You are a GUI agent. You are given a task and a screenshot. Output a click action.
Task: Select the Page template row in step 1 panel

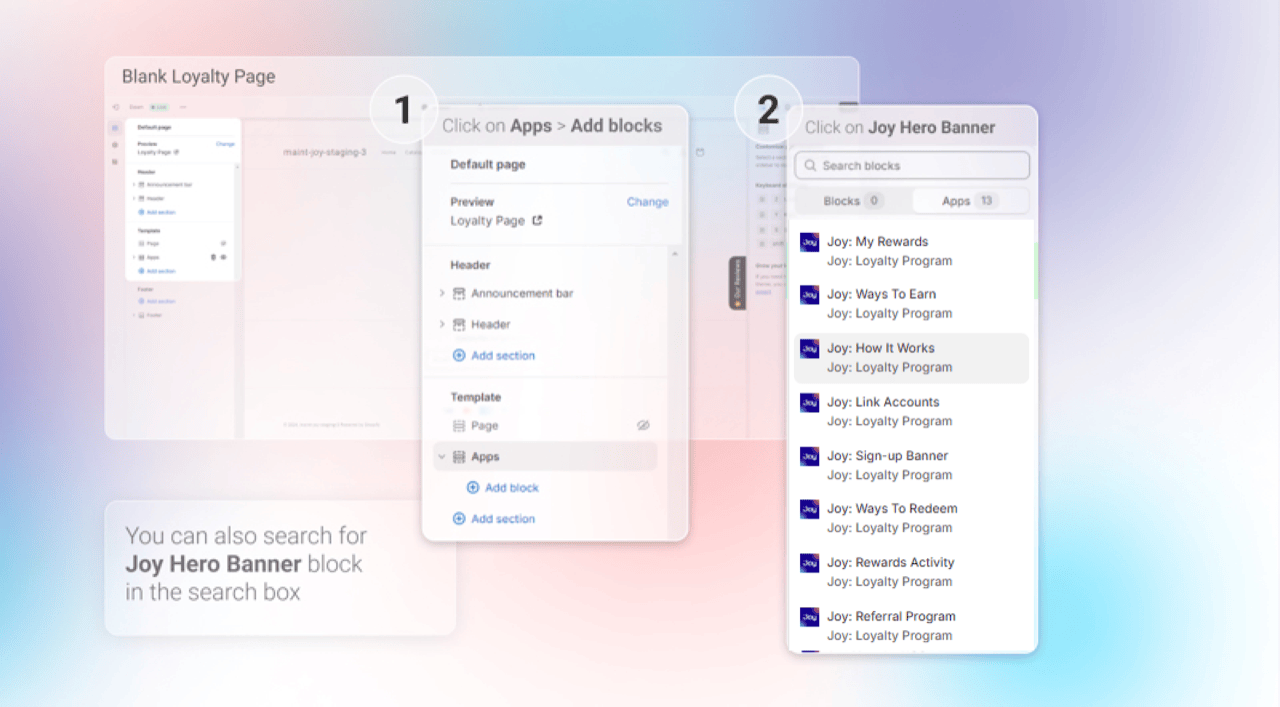point(546,426)
